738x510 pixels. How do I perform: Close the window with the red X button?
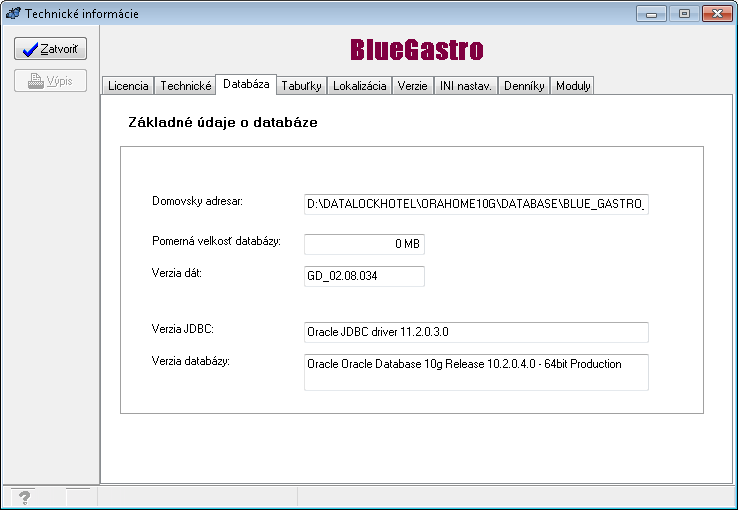coord(717,14)
